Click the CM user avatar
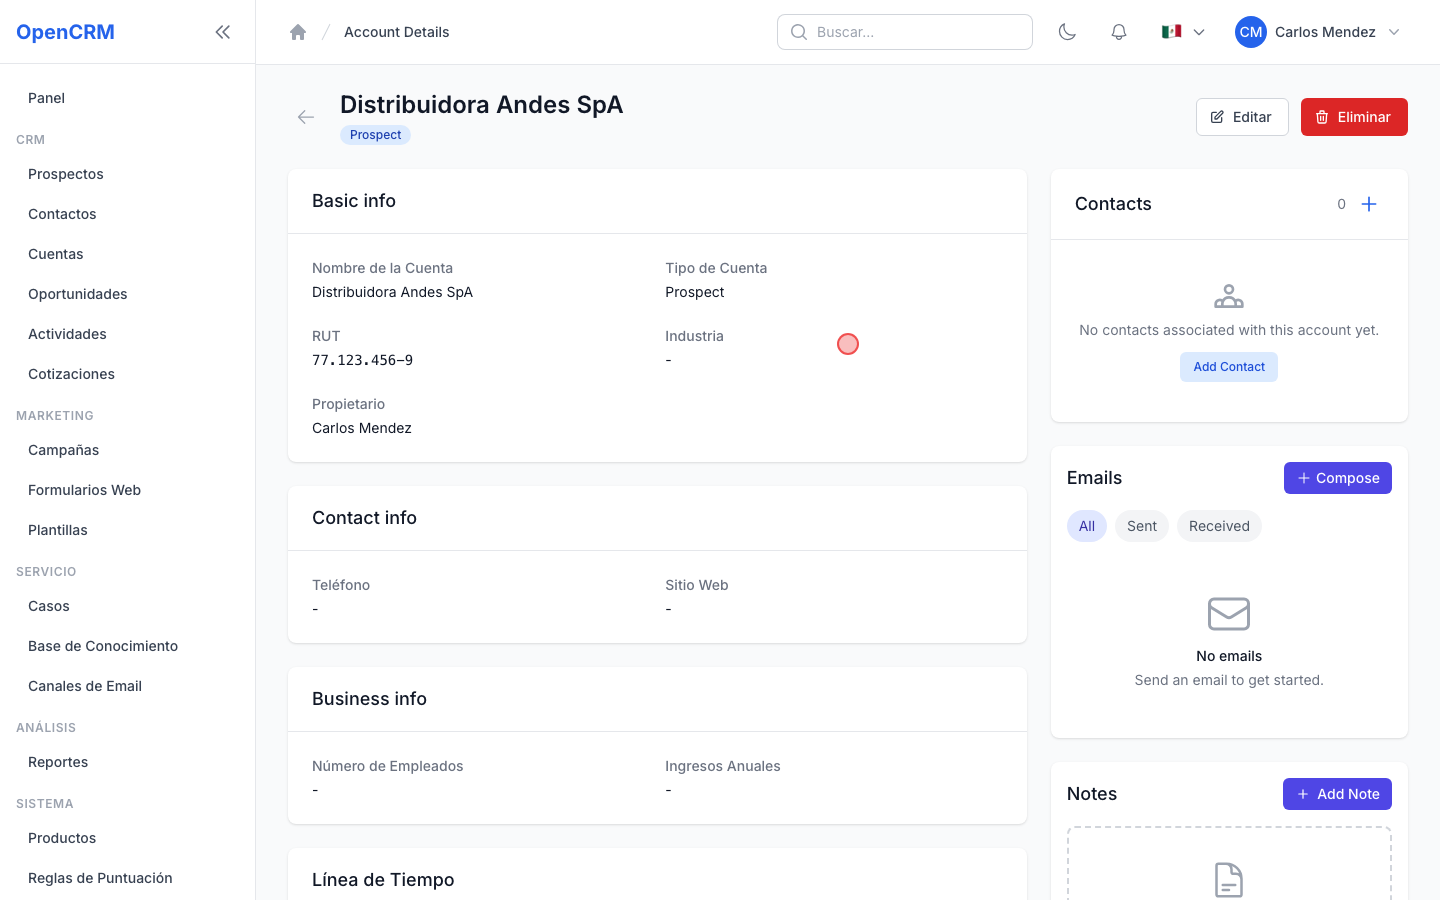The width and height of the screenshot is (1440, 900). point(1251,32)
